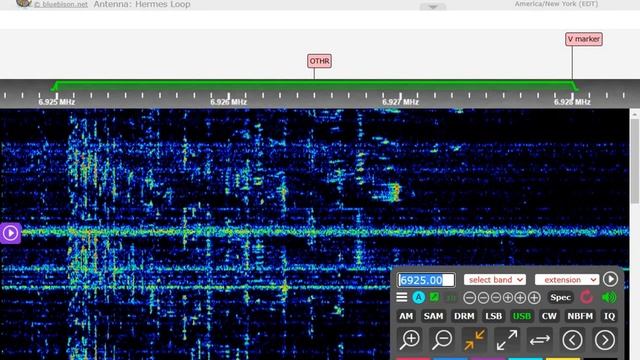Click the largest frequency step-down minus button
Image resolution: width=640 pixels, height=360 pixels.
coord(469,298)
